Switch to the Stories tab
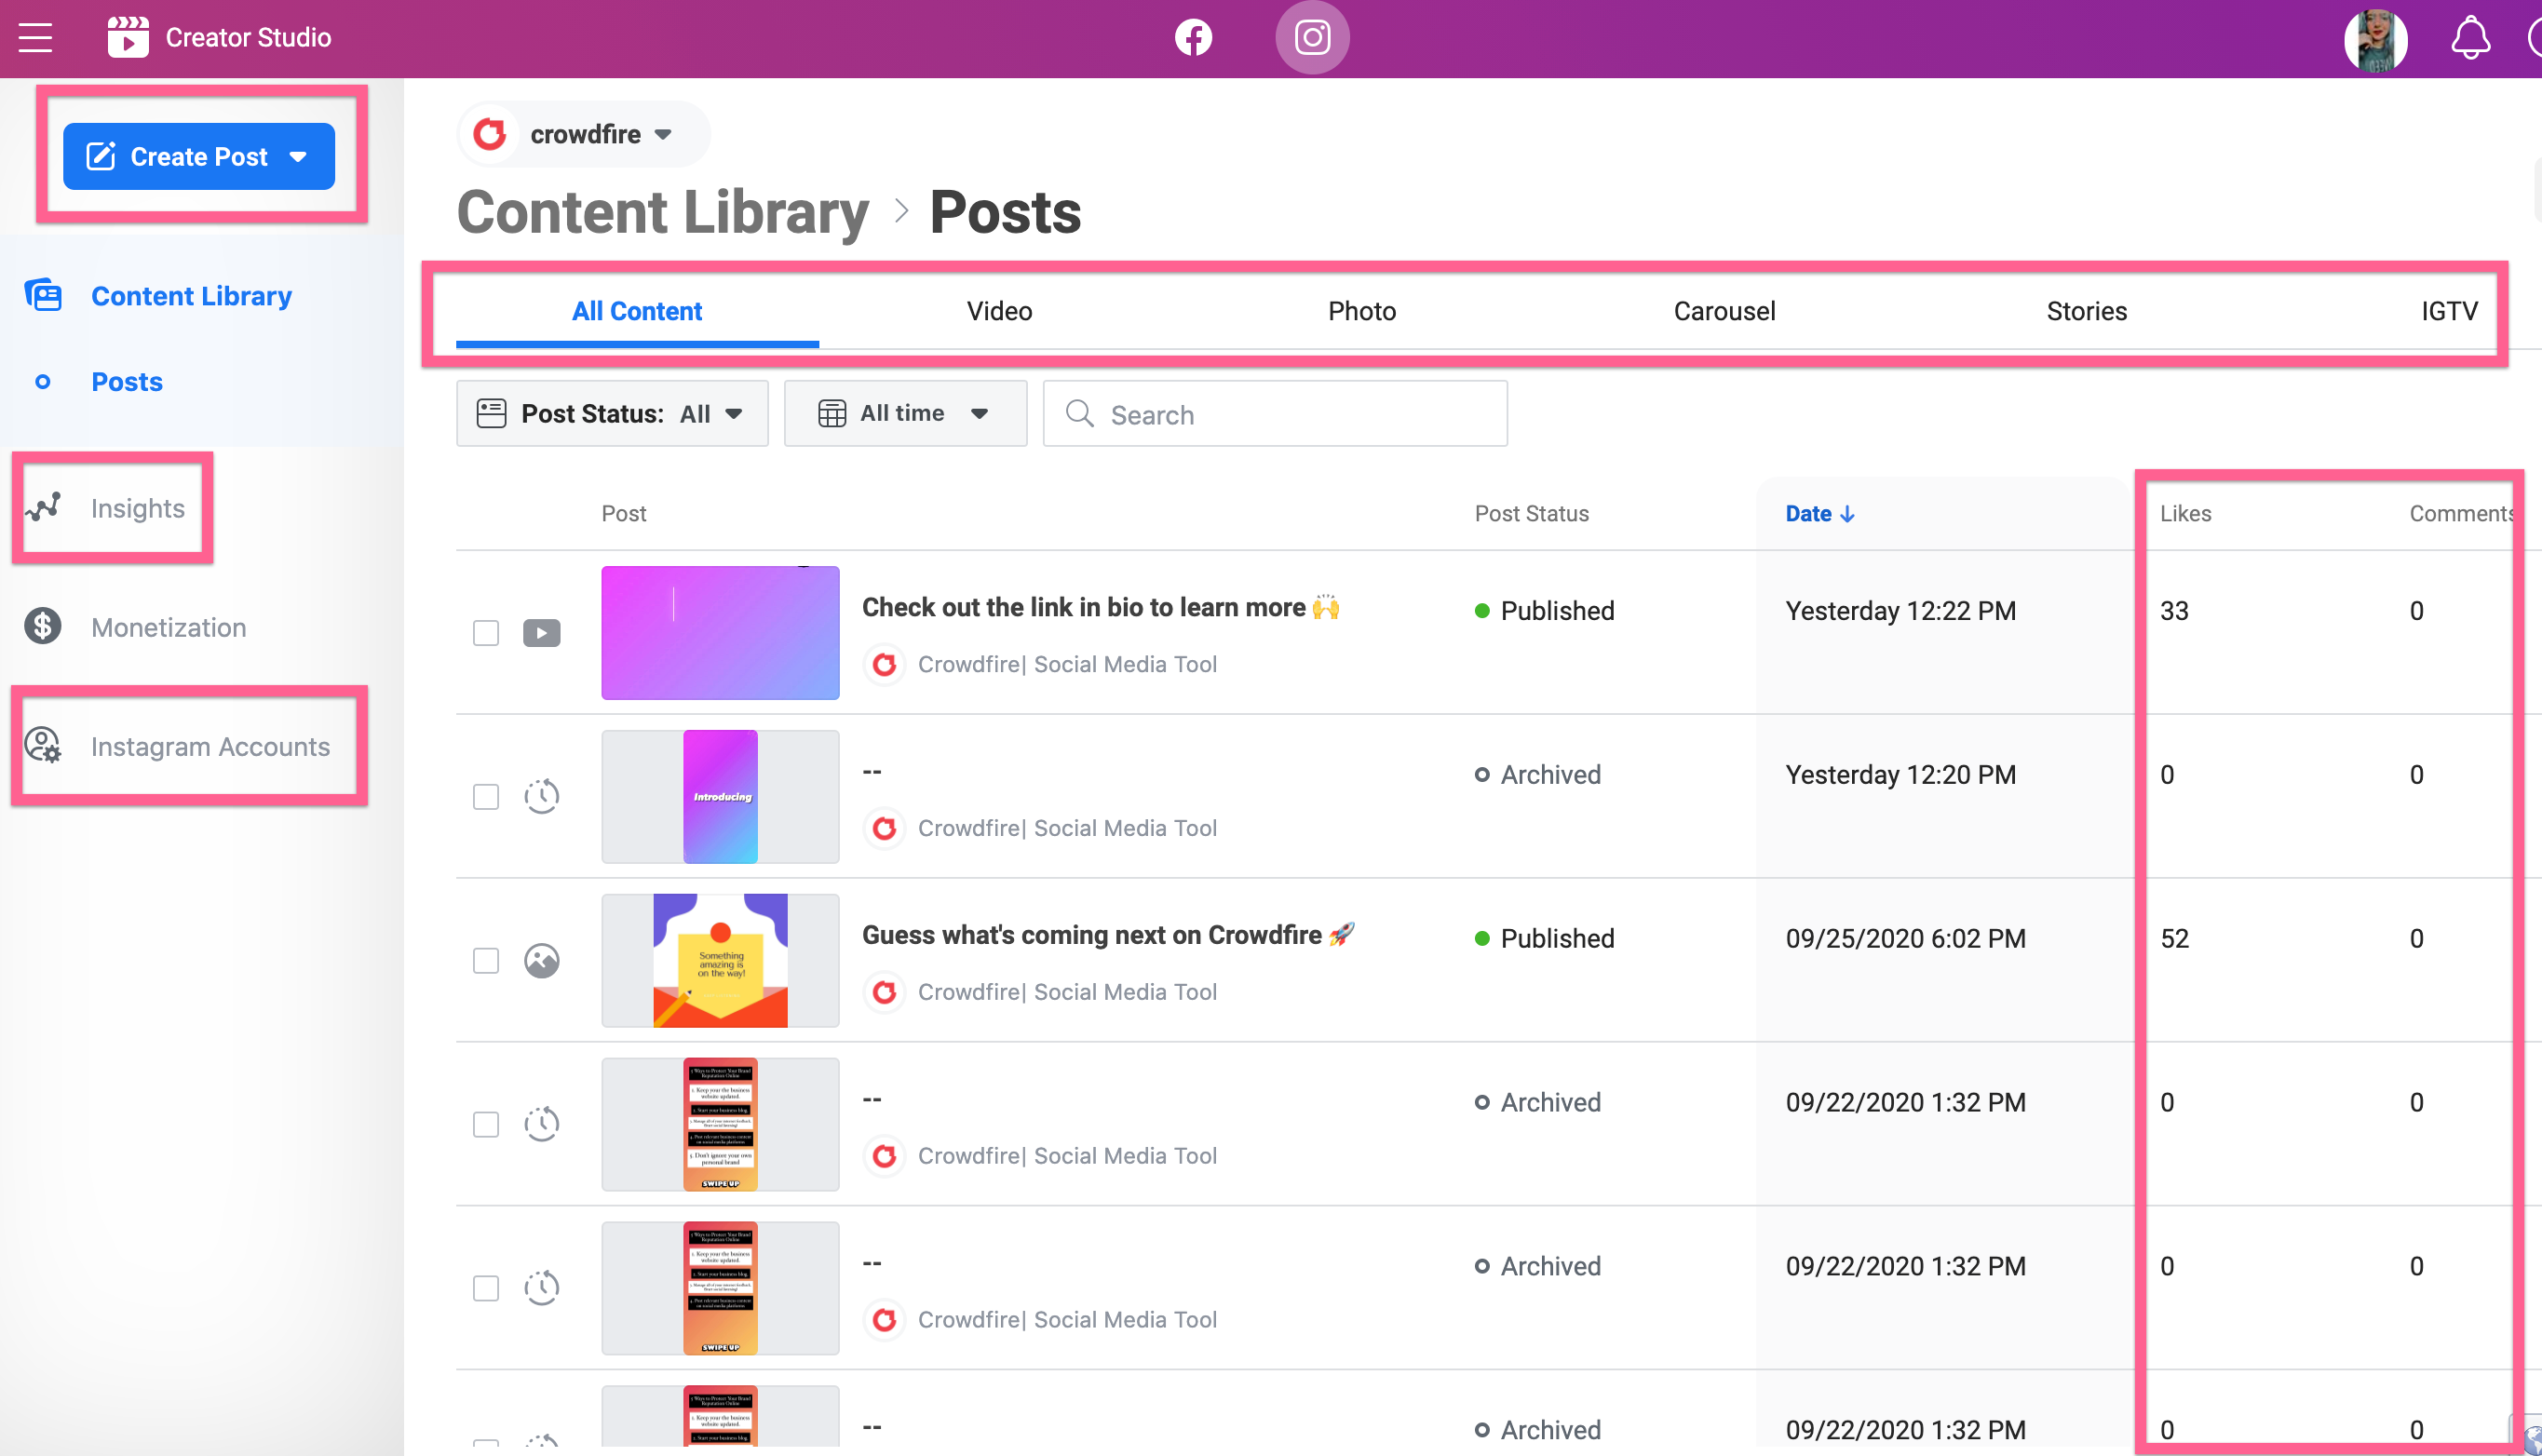This screenshot has width=2542, height=1456. [x=2086, y=311]
